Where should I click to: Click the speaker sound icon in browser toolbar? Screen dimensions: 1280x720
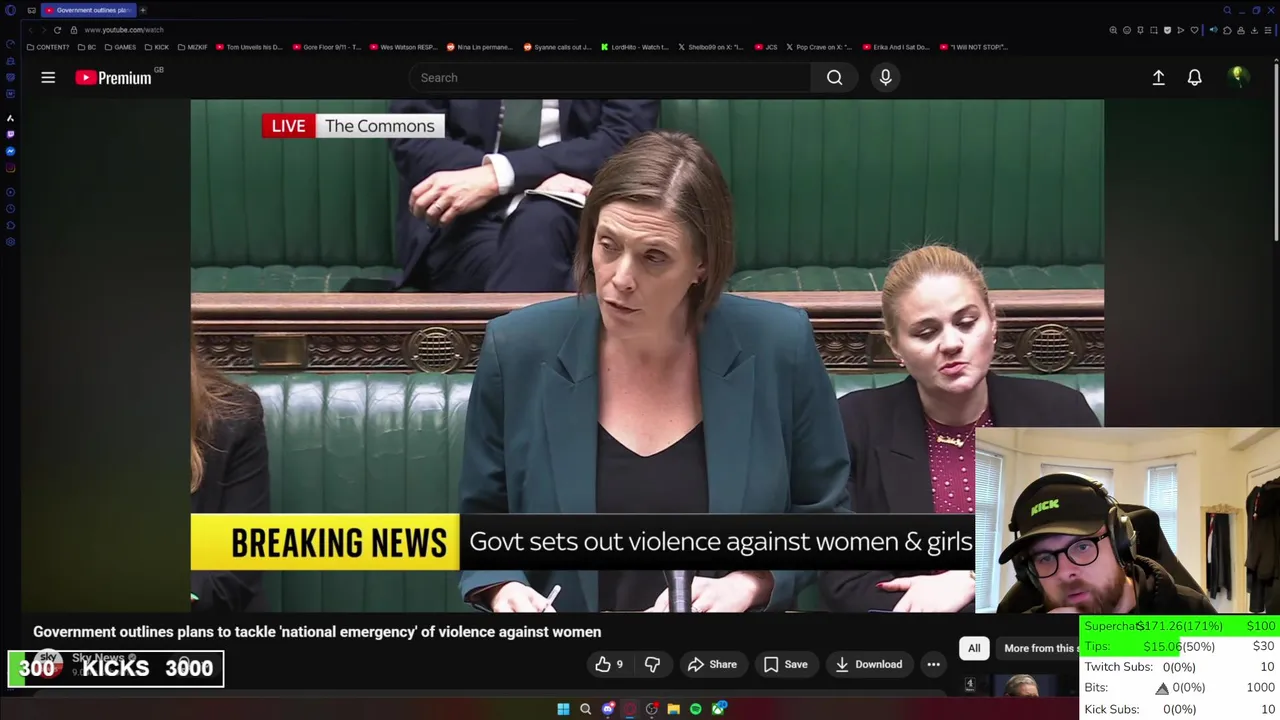[1213, 30]
